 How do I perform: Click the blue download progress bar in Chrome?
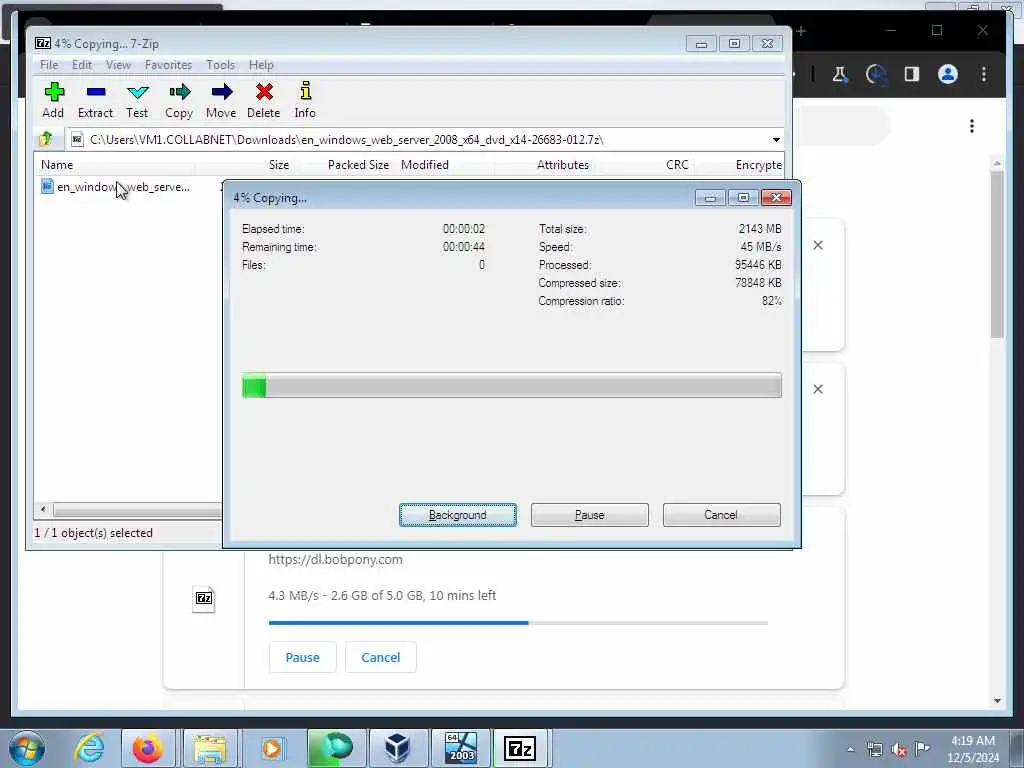tap(518, 623)
